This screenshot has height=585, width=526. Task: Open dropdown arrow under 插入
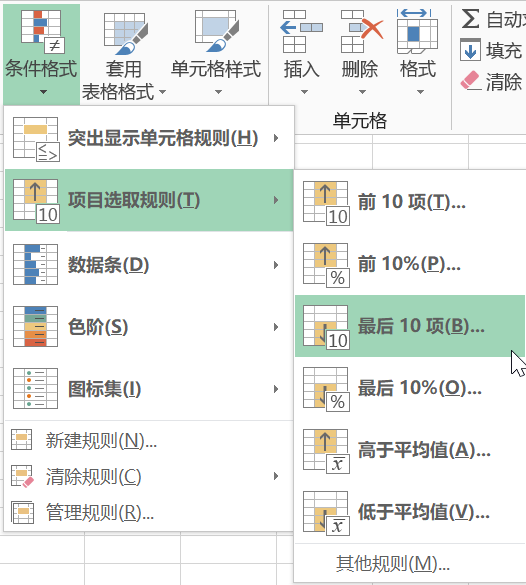click(x=304, y=92)
